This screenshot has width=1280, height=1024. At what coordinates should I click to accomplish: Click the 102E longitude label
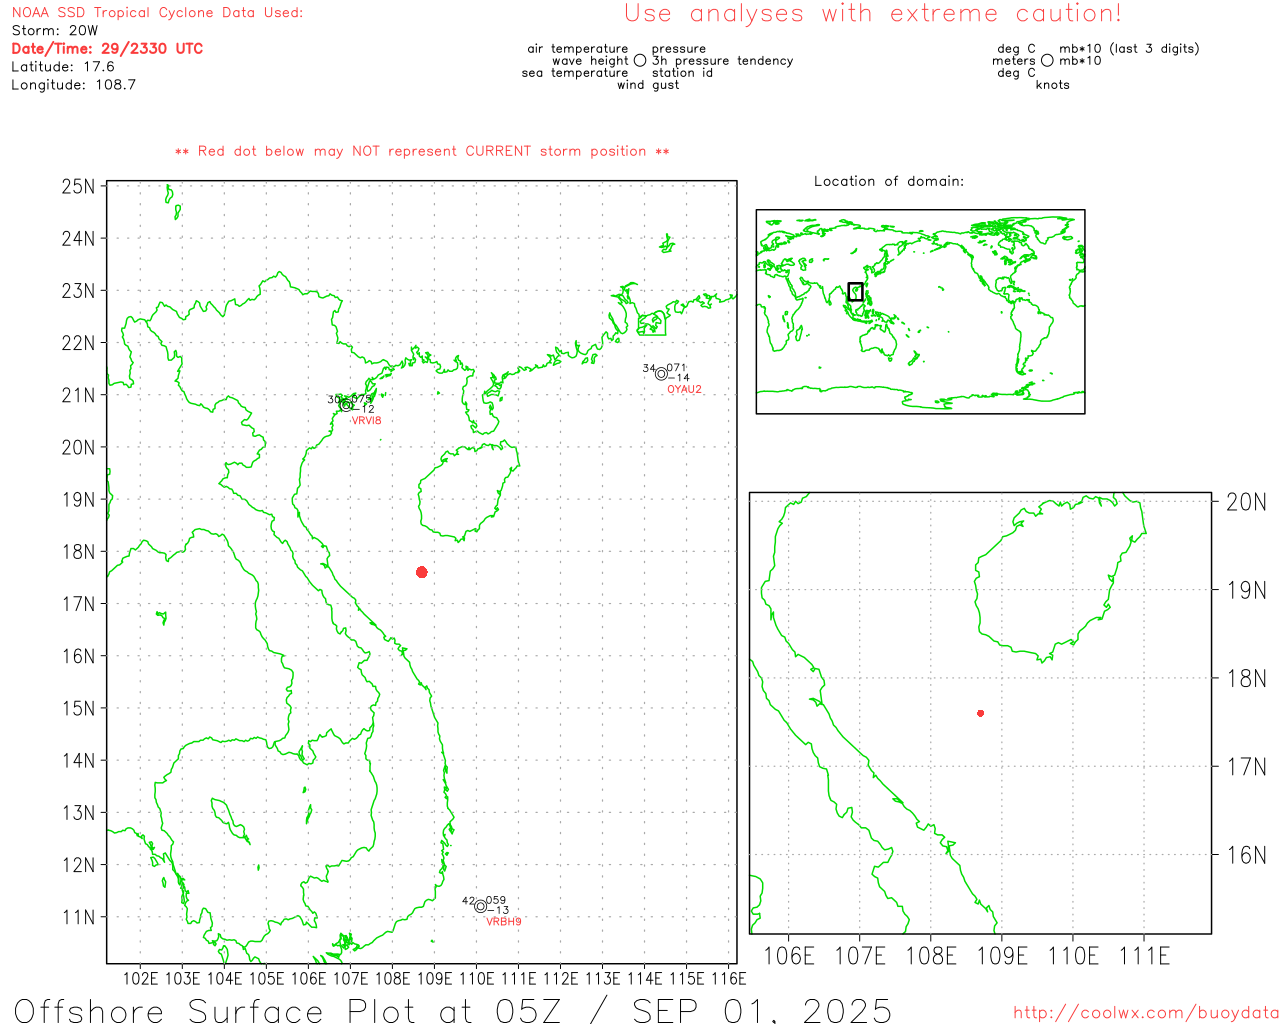(x=141, y=979)
